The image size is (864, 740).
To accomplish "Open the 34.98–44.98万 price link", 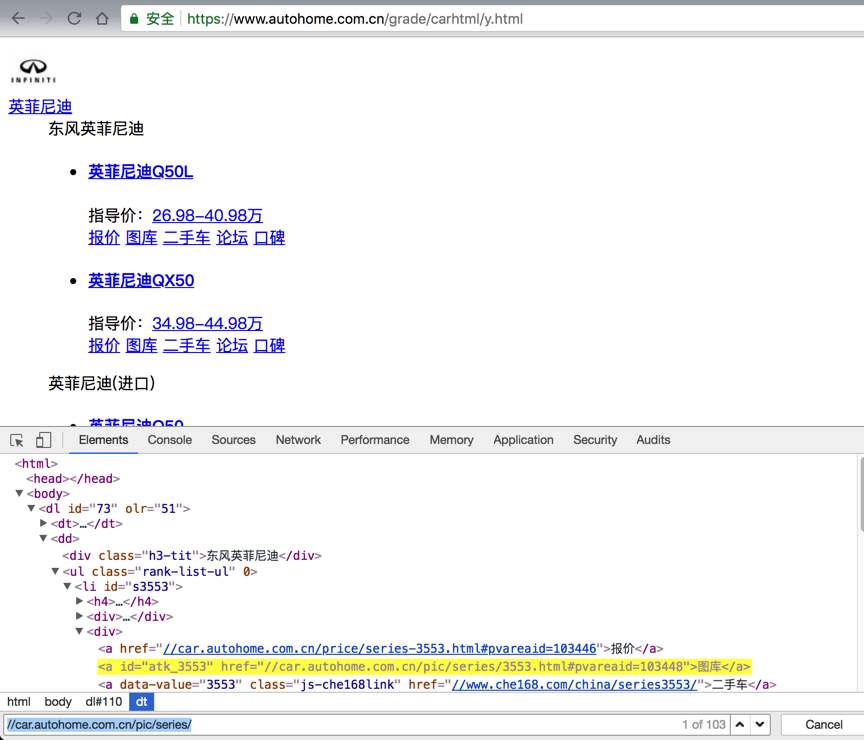I will pos(207,323).
